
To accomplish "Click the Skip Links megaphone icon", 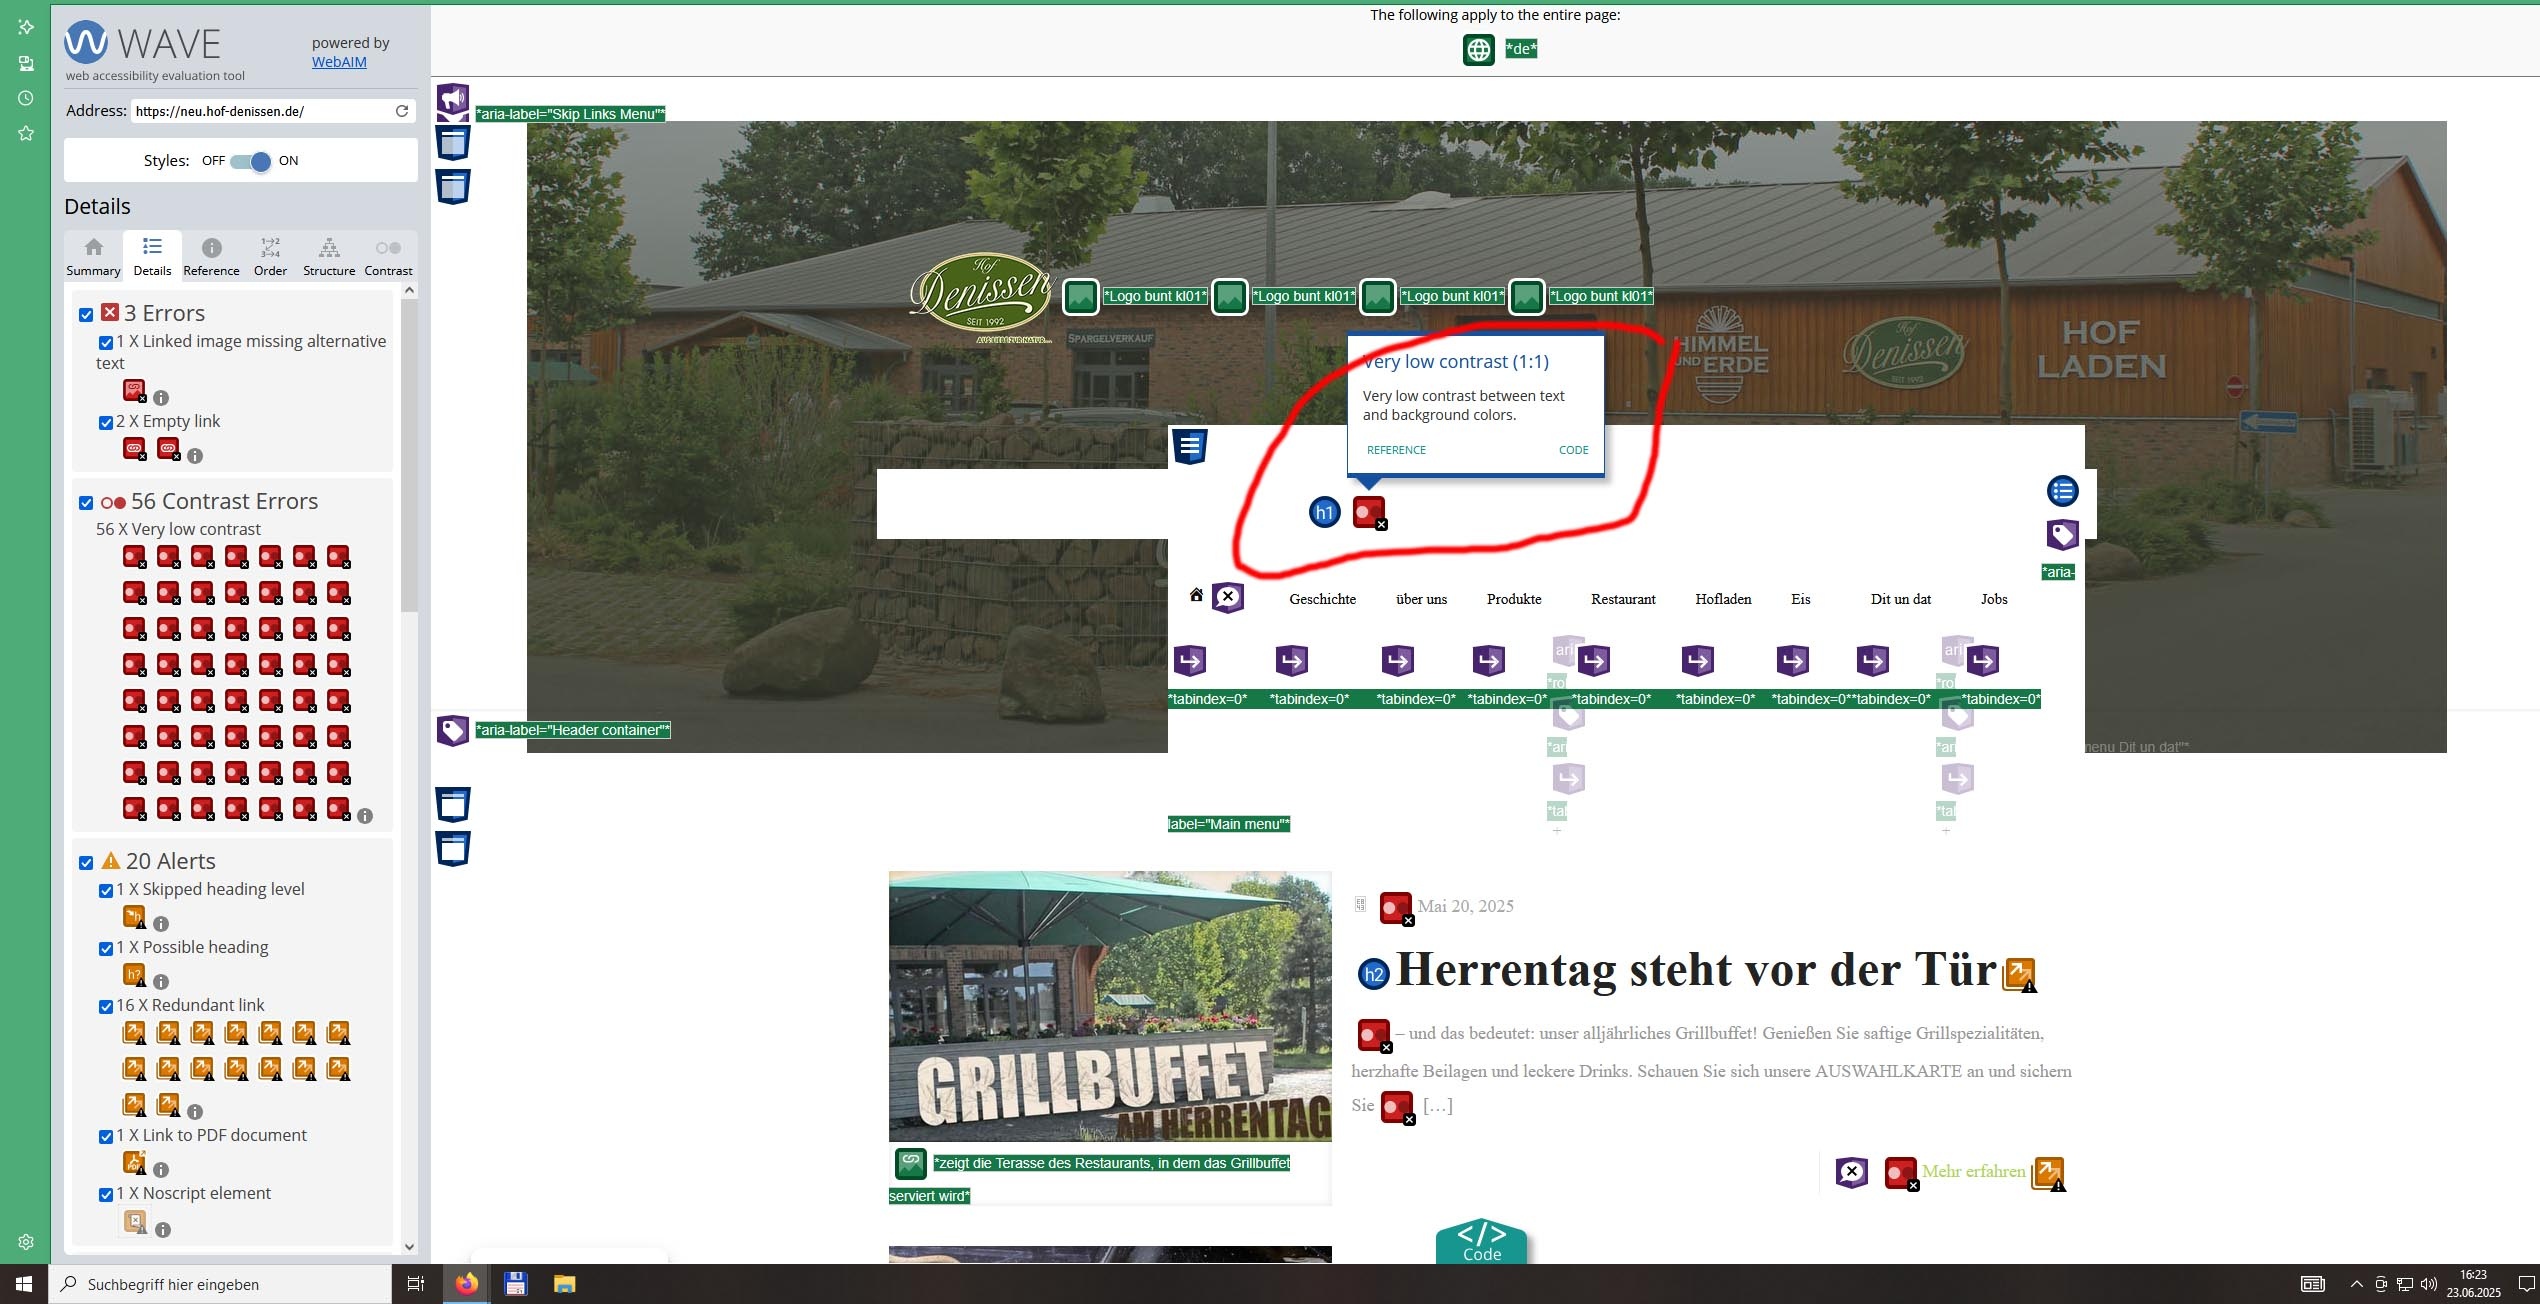I will pyautogui.click(x=453, y=99).
